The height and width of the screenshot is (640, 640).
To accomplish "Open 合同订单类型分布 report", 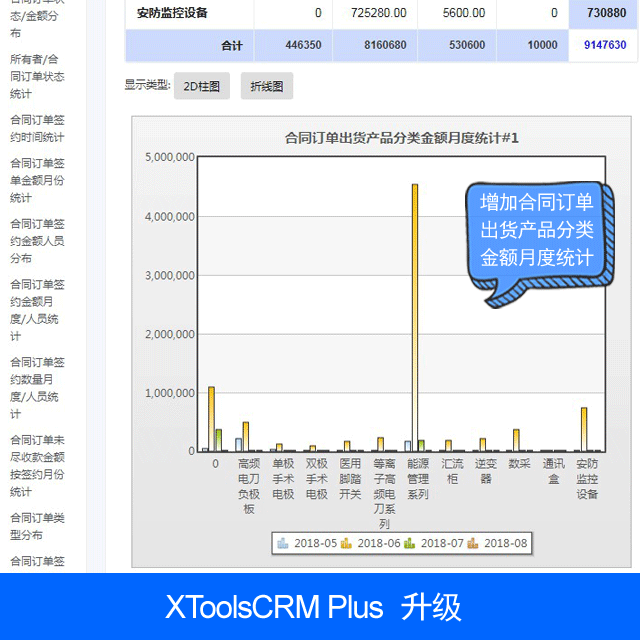I will (37, 526).
